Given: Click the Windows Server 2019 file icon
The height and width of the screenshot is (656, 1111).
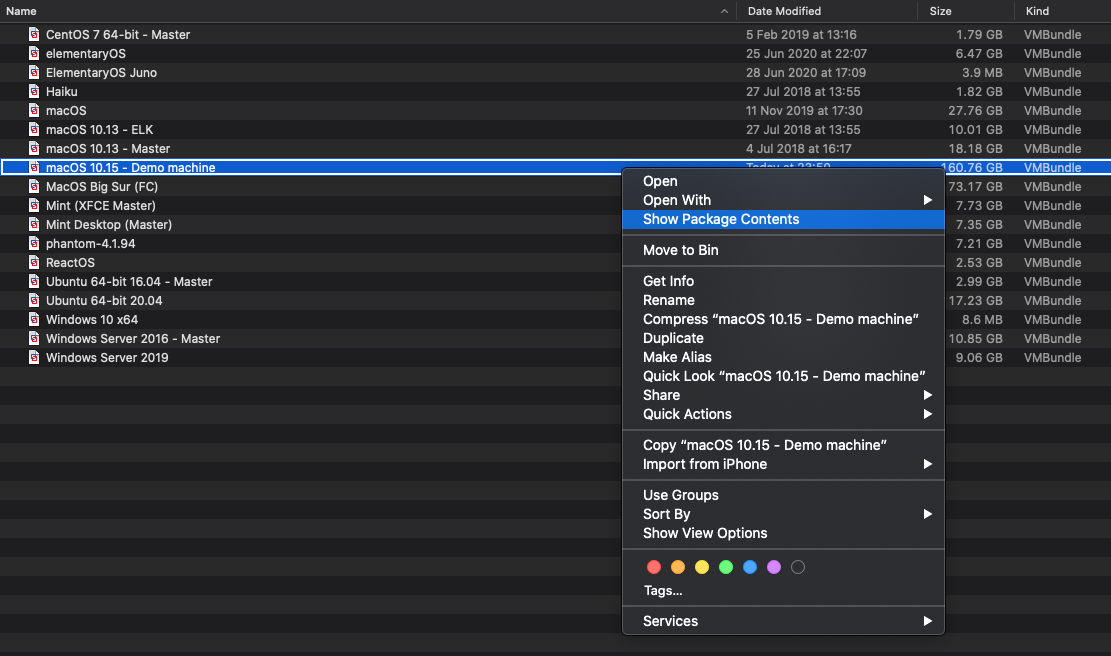Looking at the screenshot, I should point(34,357).
